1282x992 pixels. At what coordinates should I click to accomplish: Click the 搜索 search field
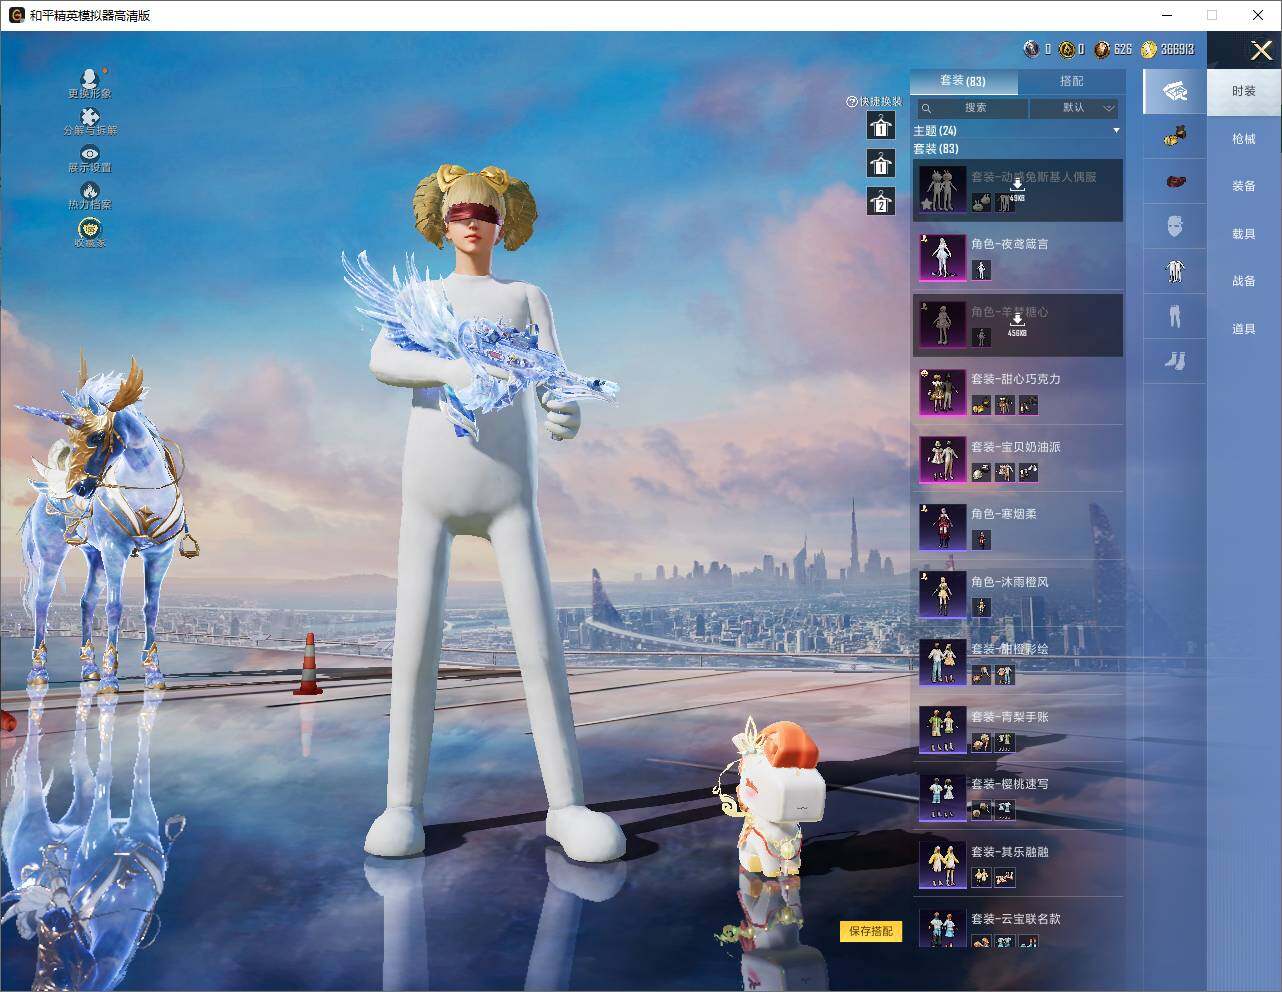[x=972, y=108]
